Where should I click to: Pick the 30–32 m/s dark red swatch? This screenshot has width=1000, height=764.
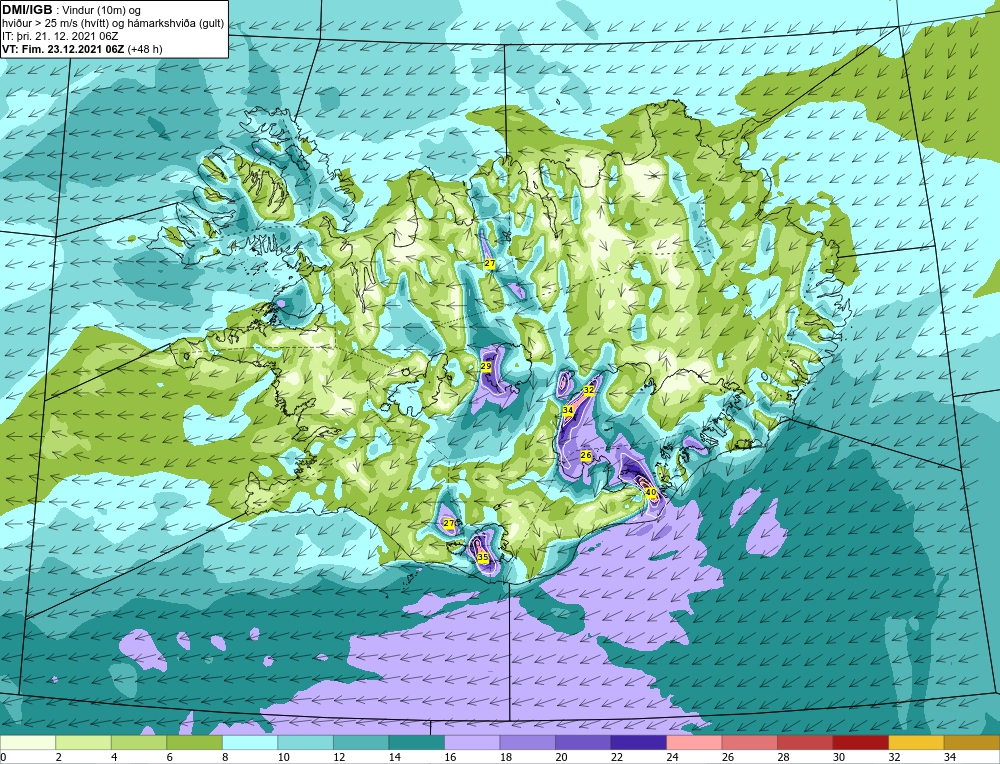(860, 743)
